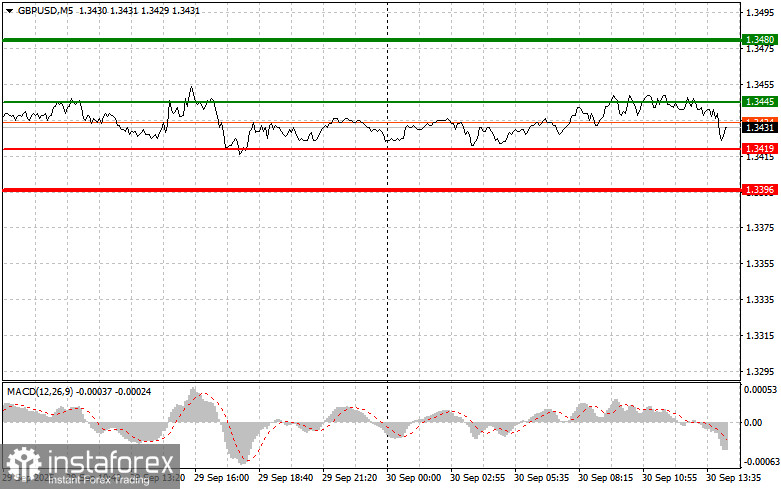Click the 1.3495 price scale value
The height and width of the screenshot is (489, 781).
coord(760,12)
